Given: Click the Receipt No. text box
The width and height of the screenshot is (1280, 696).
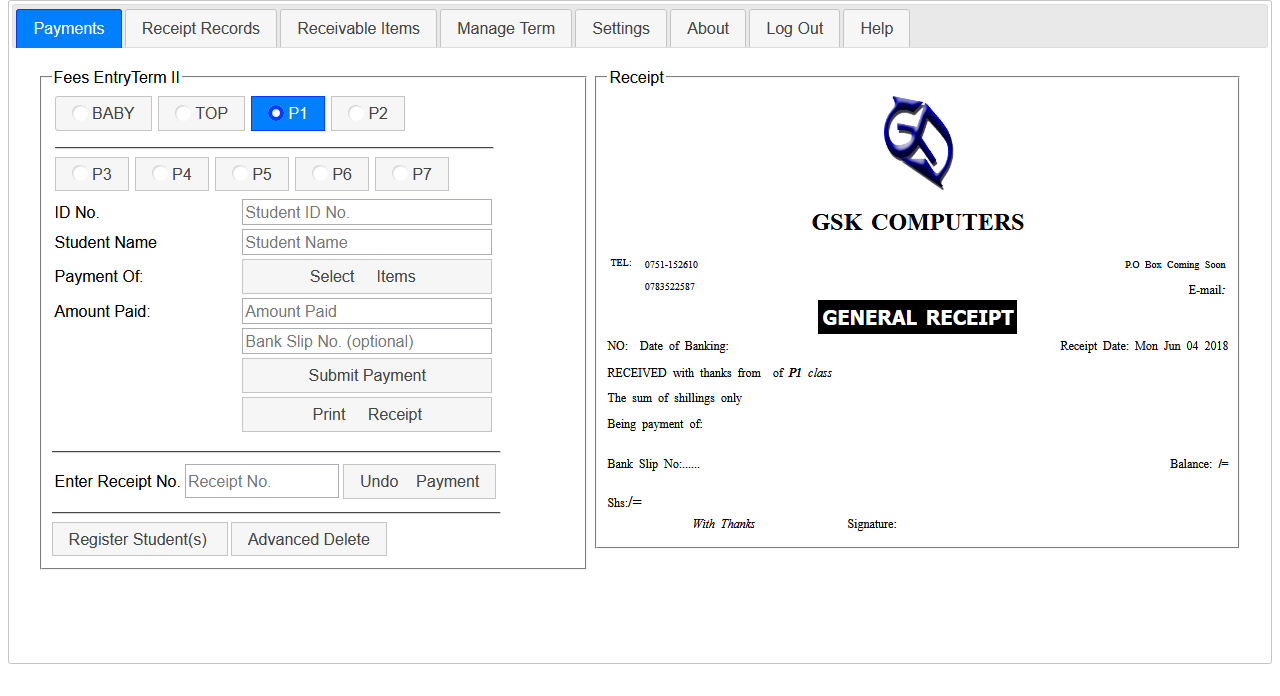Looking at the screenshot, I should coord(261,482).
